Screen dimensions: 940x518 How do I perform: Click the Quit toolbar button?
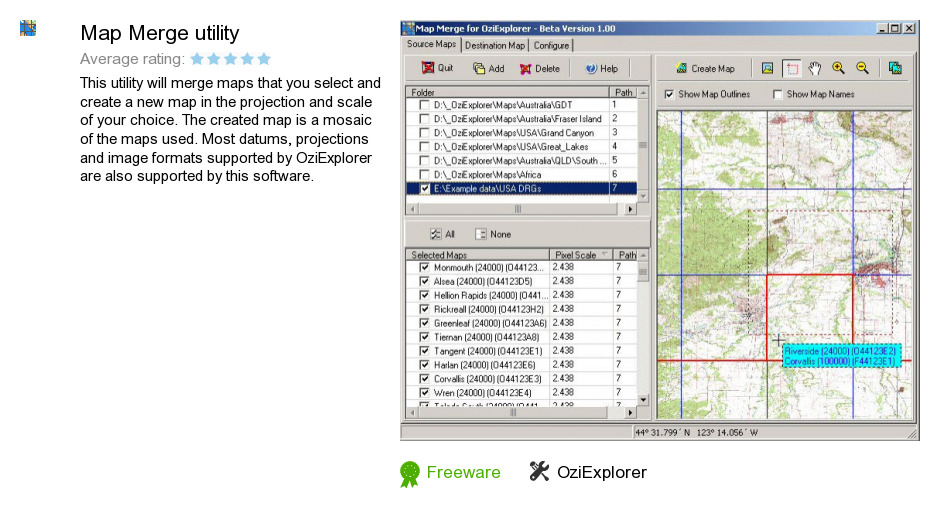pyautogui.click(x=437, y=68)
